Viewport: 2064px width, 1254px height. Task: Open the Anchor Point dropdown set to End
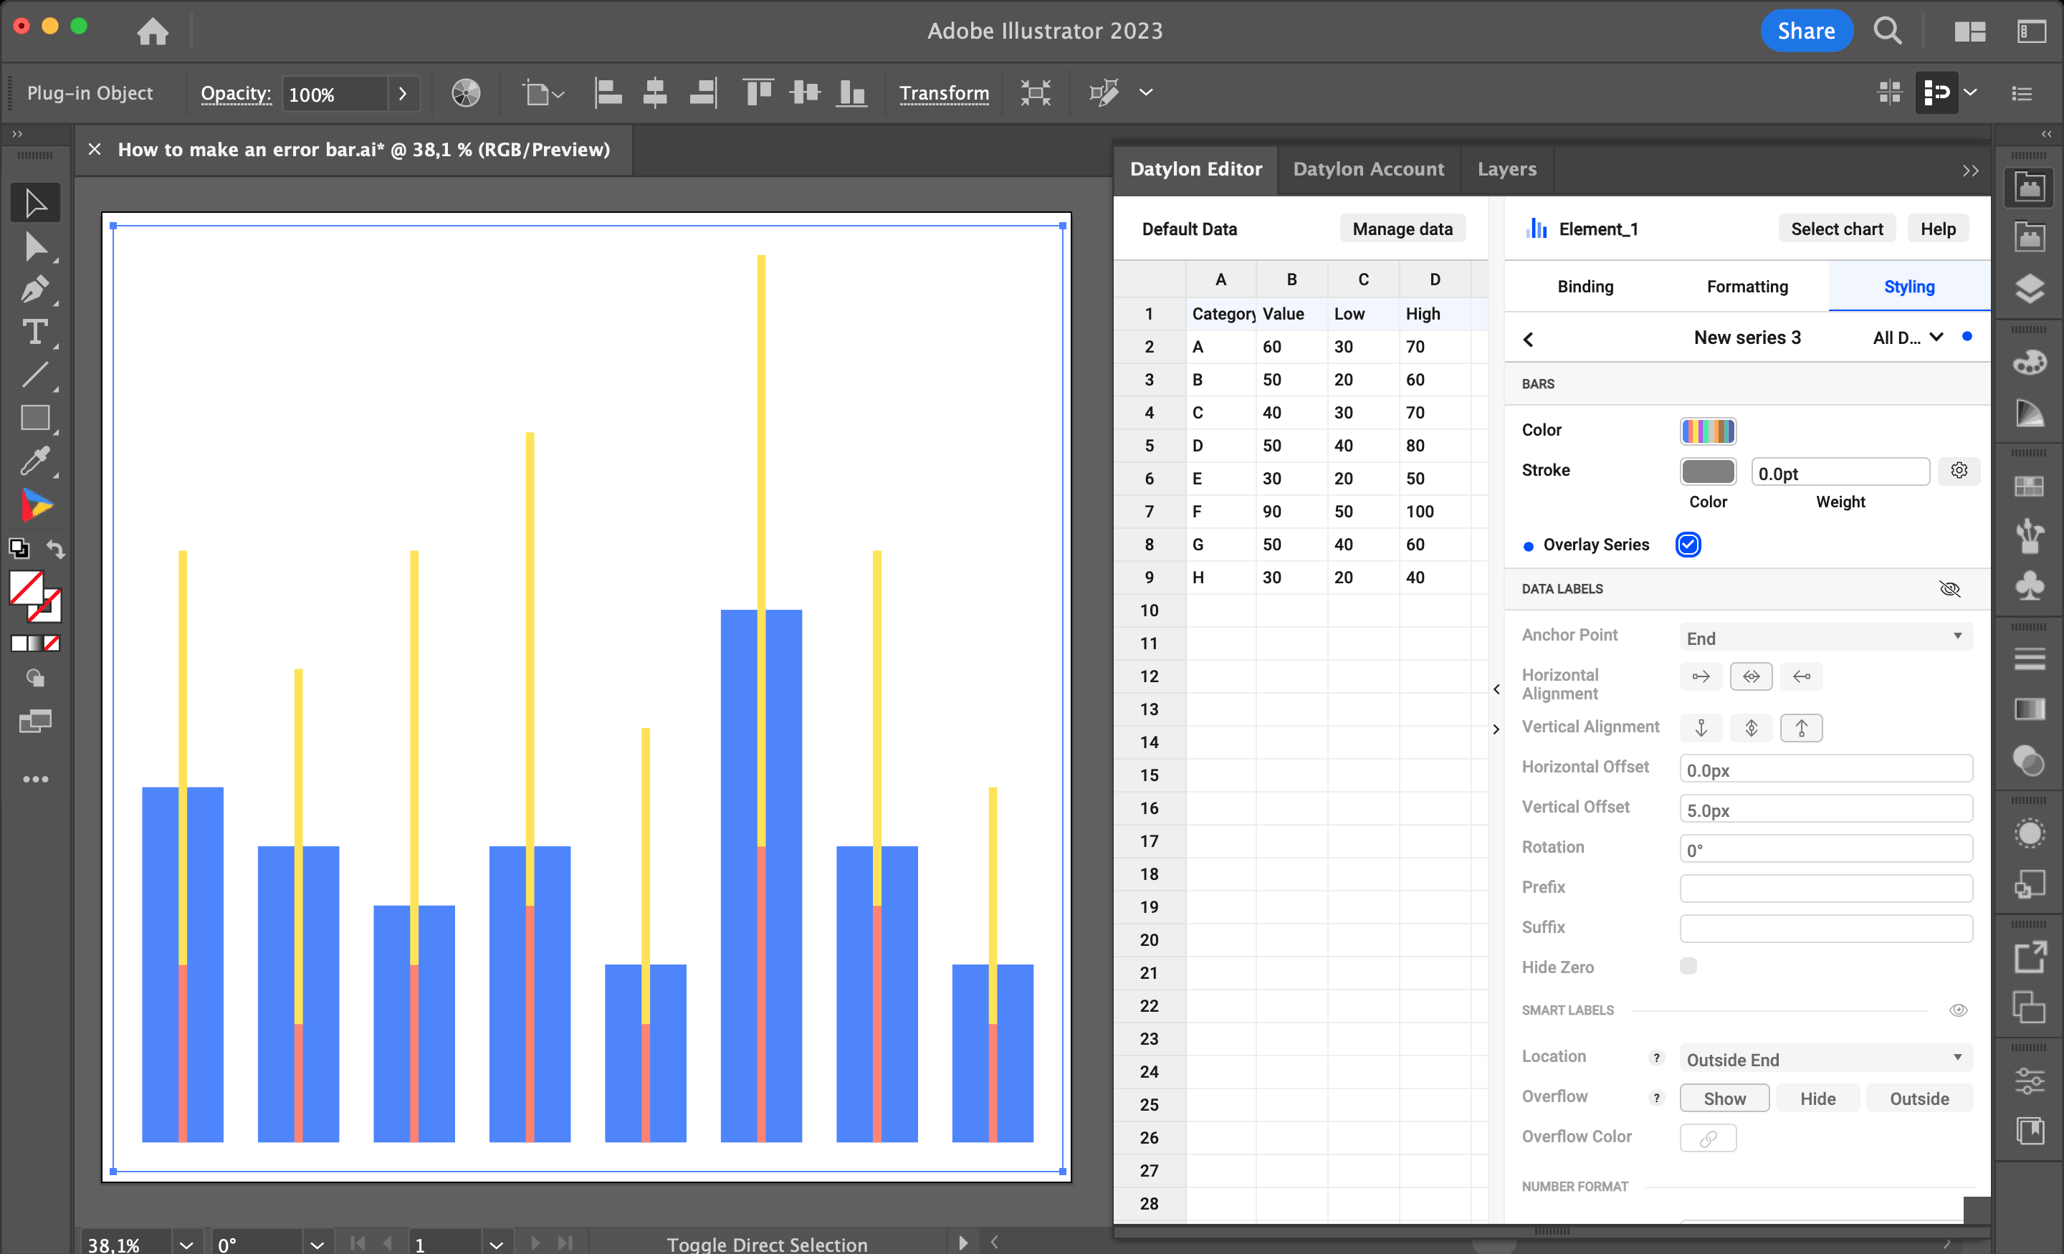pos(1825,637)
